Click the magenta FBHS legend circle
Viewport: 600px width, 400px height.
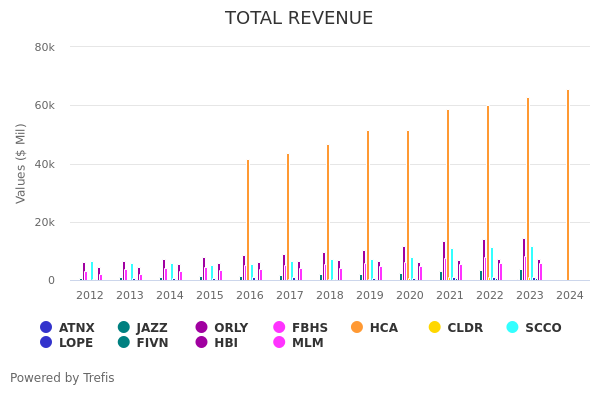point(280,328)
